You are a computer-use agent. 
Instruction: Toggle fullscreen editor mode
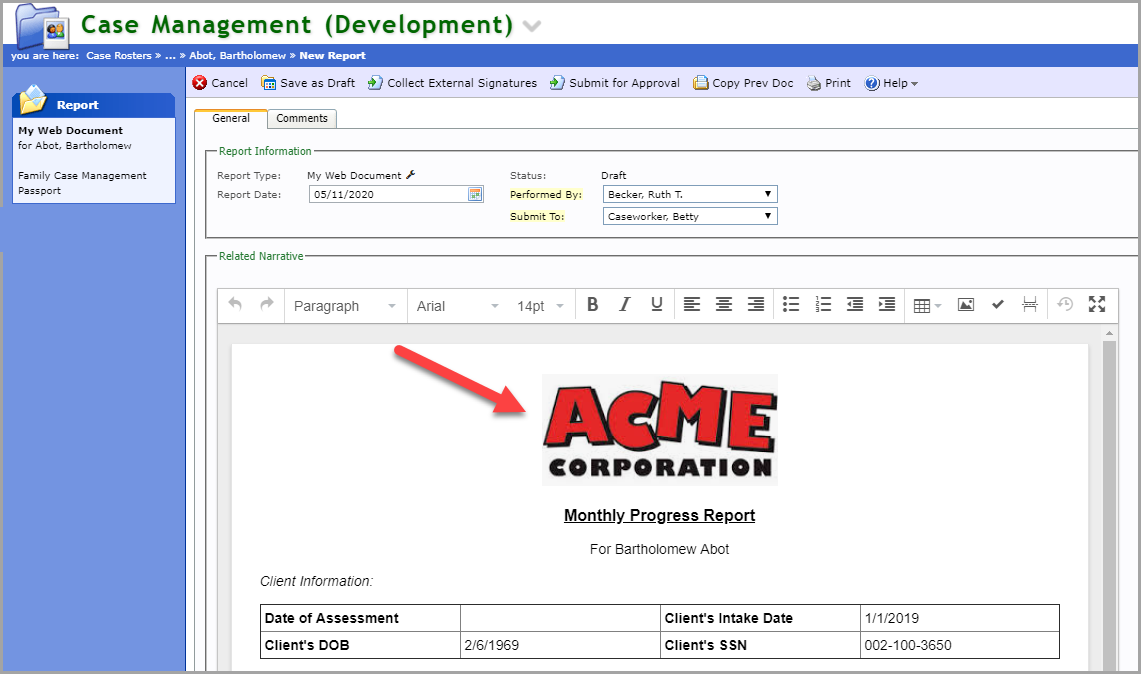click(1097, 305)
